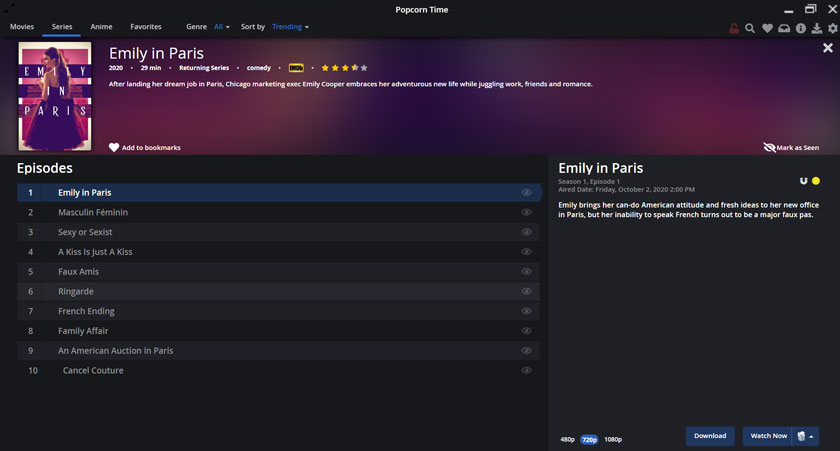Select 480p quality
Image resolution: width=840 pixels, height=451 pixels.
[x=567, y=440]
